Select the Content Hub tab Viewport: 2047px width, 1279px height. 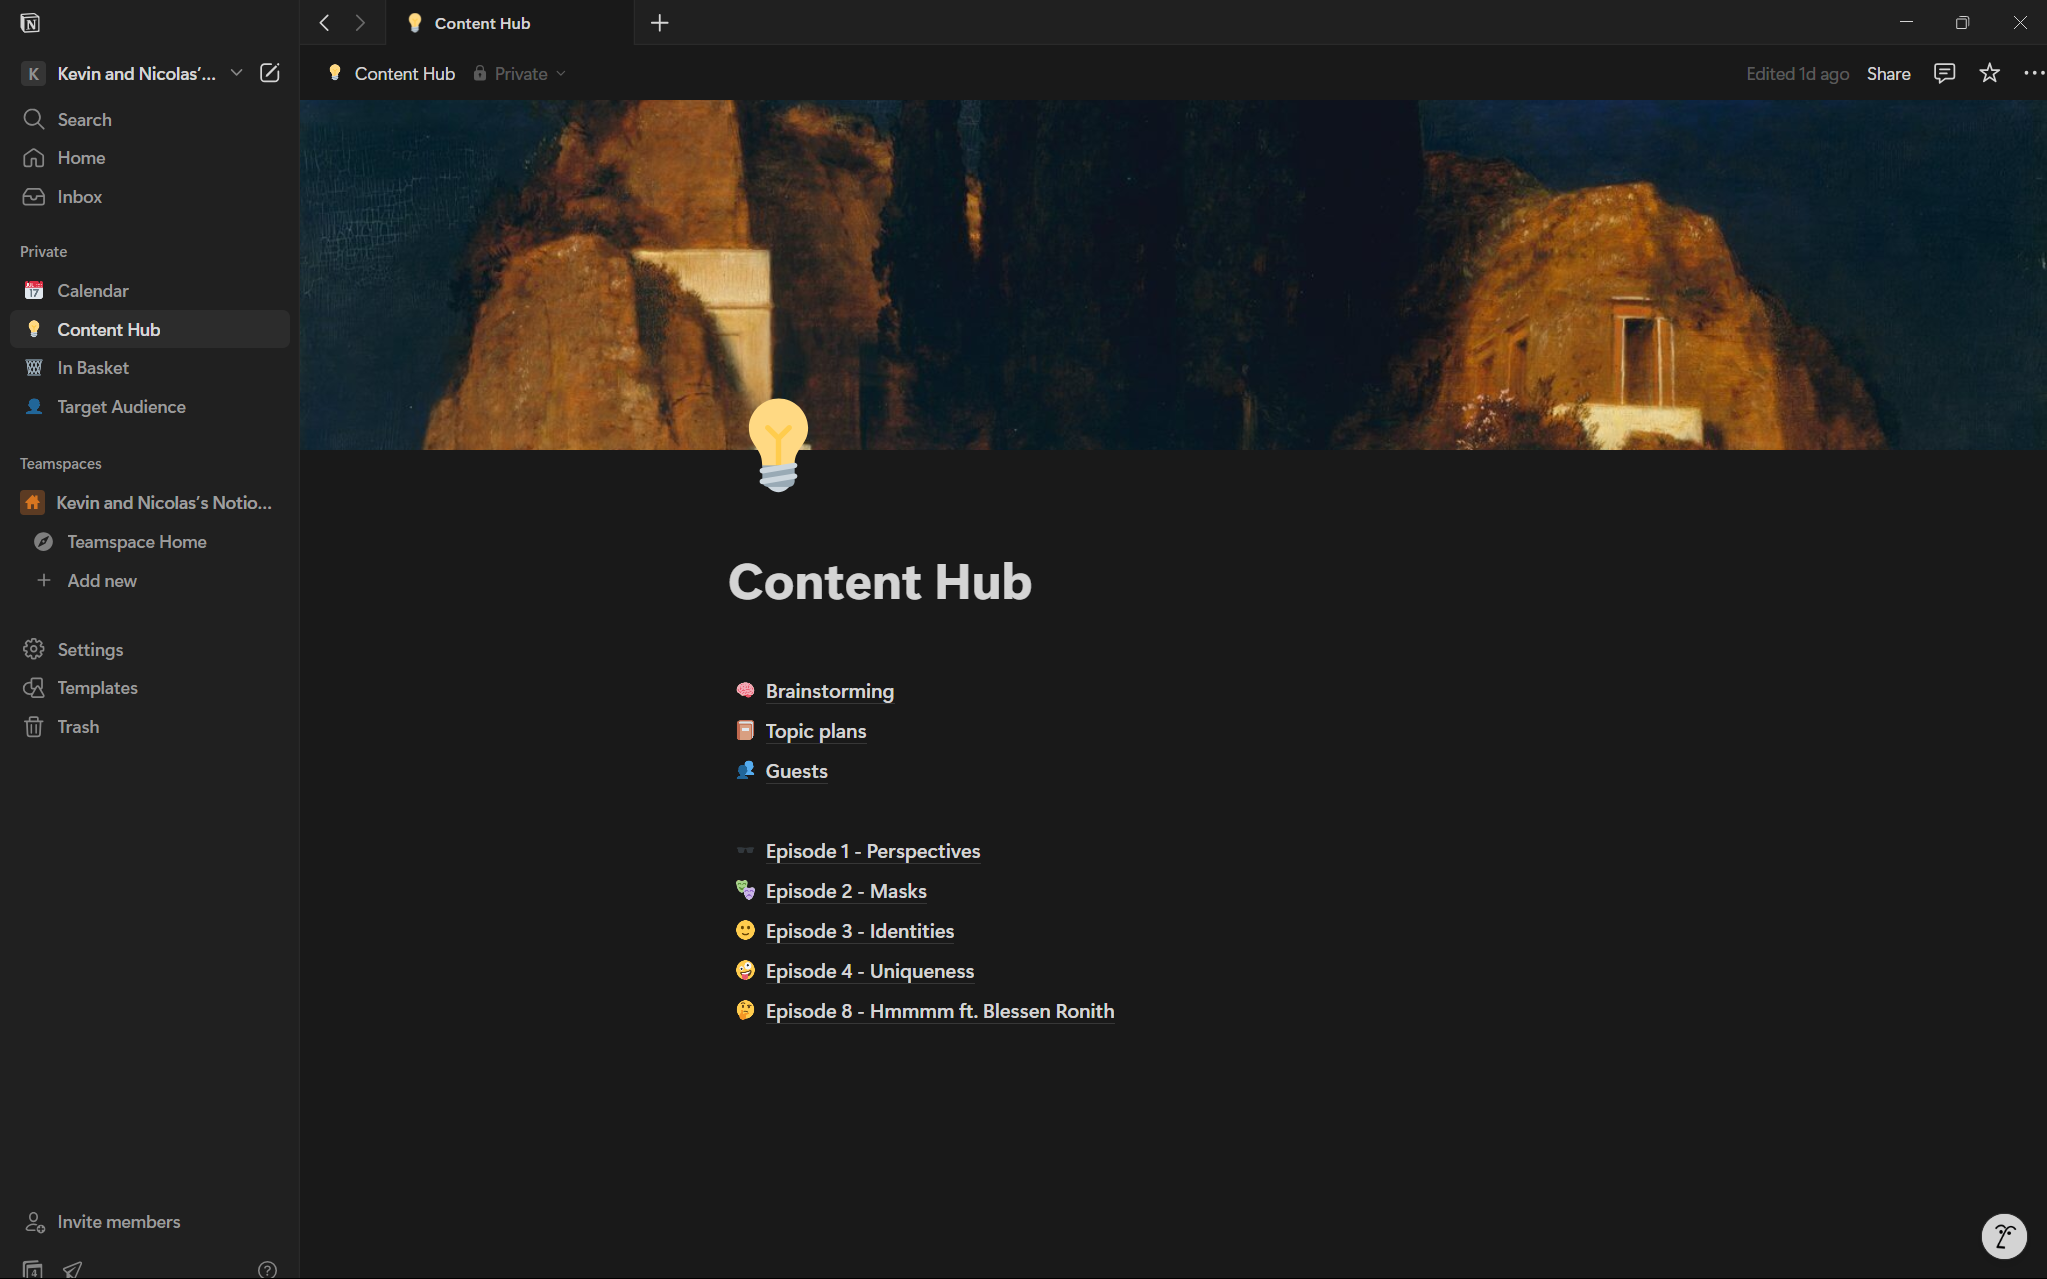point(510,22)
